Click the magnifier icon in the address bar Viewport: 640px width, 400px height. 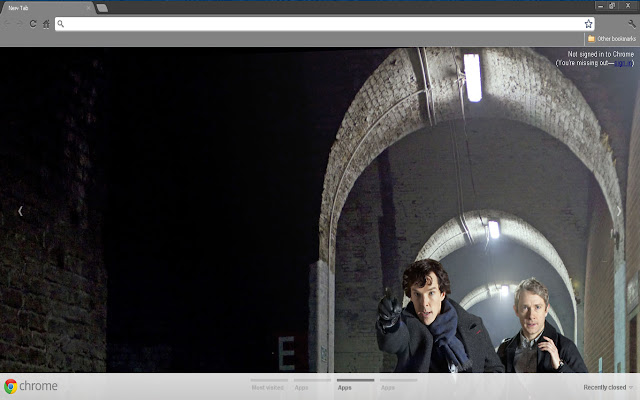[61, 24]
